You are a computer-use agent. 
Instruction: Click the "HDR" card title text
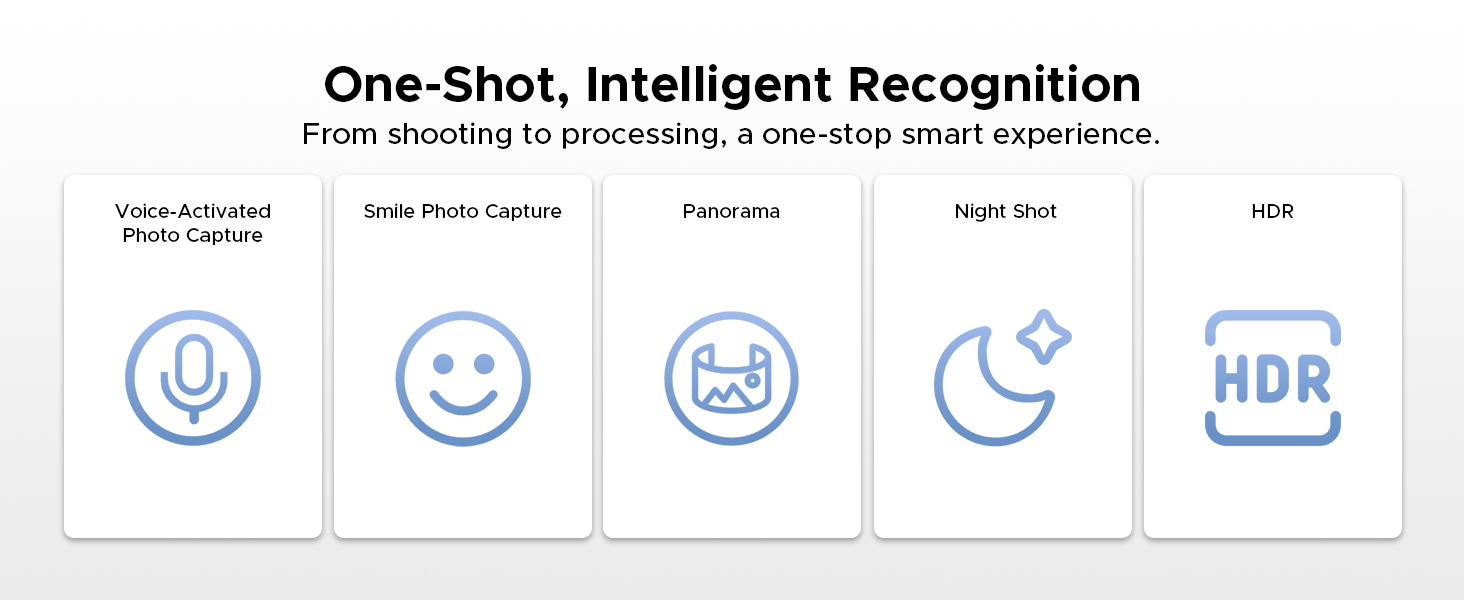tap(1273, 211)
